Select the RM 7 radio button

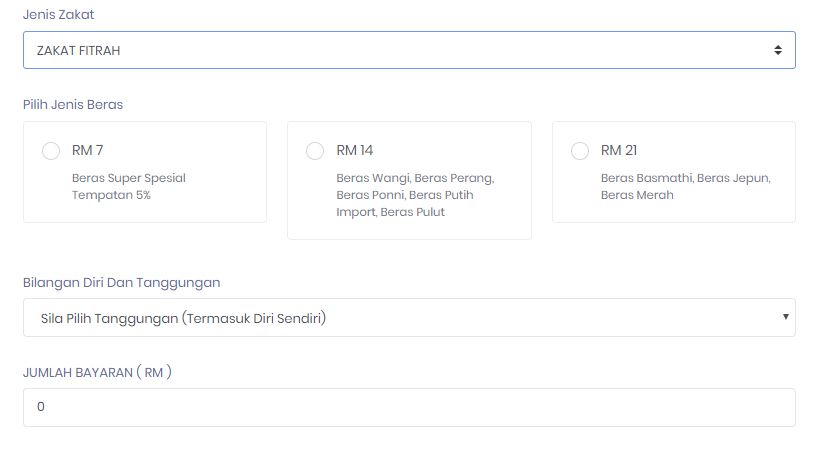click(x=51, y=151)
